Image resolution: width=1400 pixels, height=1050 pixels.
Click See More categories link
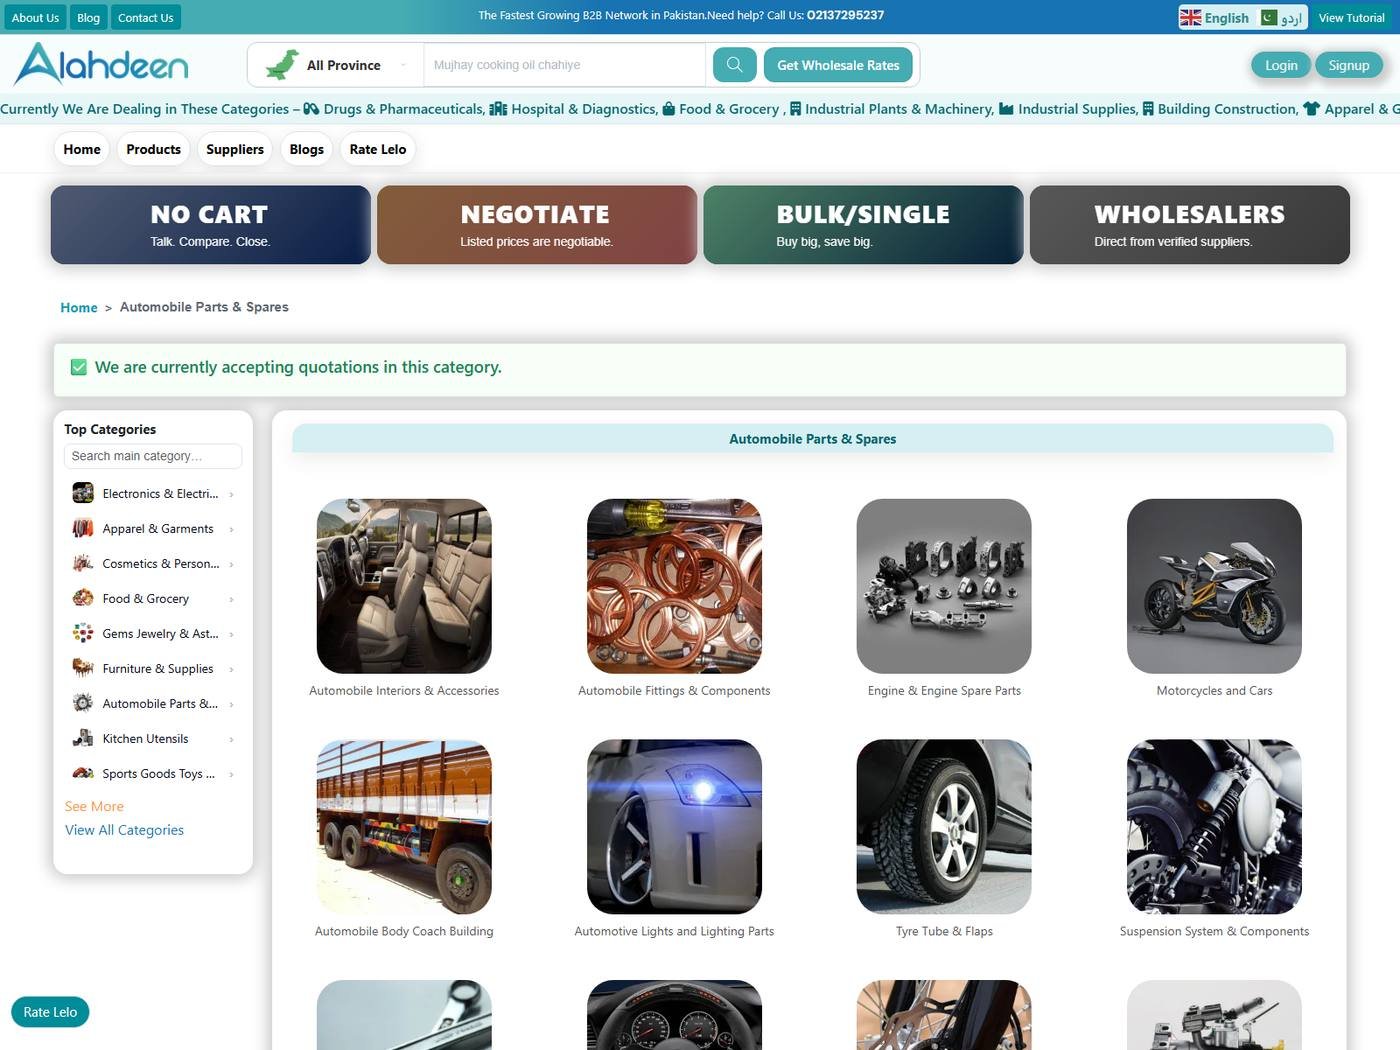pyautogui.click(x=94, y=806)
